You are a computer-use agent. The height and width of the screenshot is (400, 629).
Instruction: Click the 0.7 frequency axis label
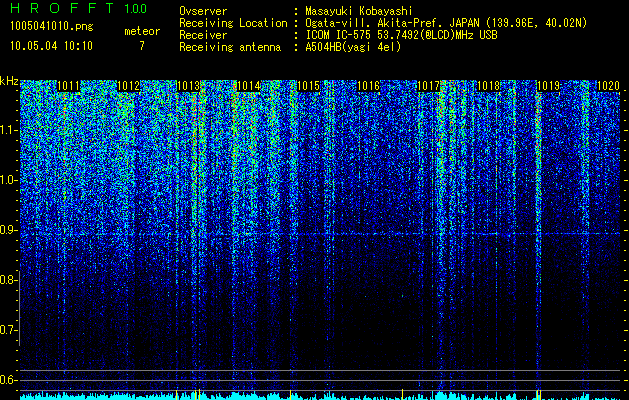[8, 330]
